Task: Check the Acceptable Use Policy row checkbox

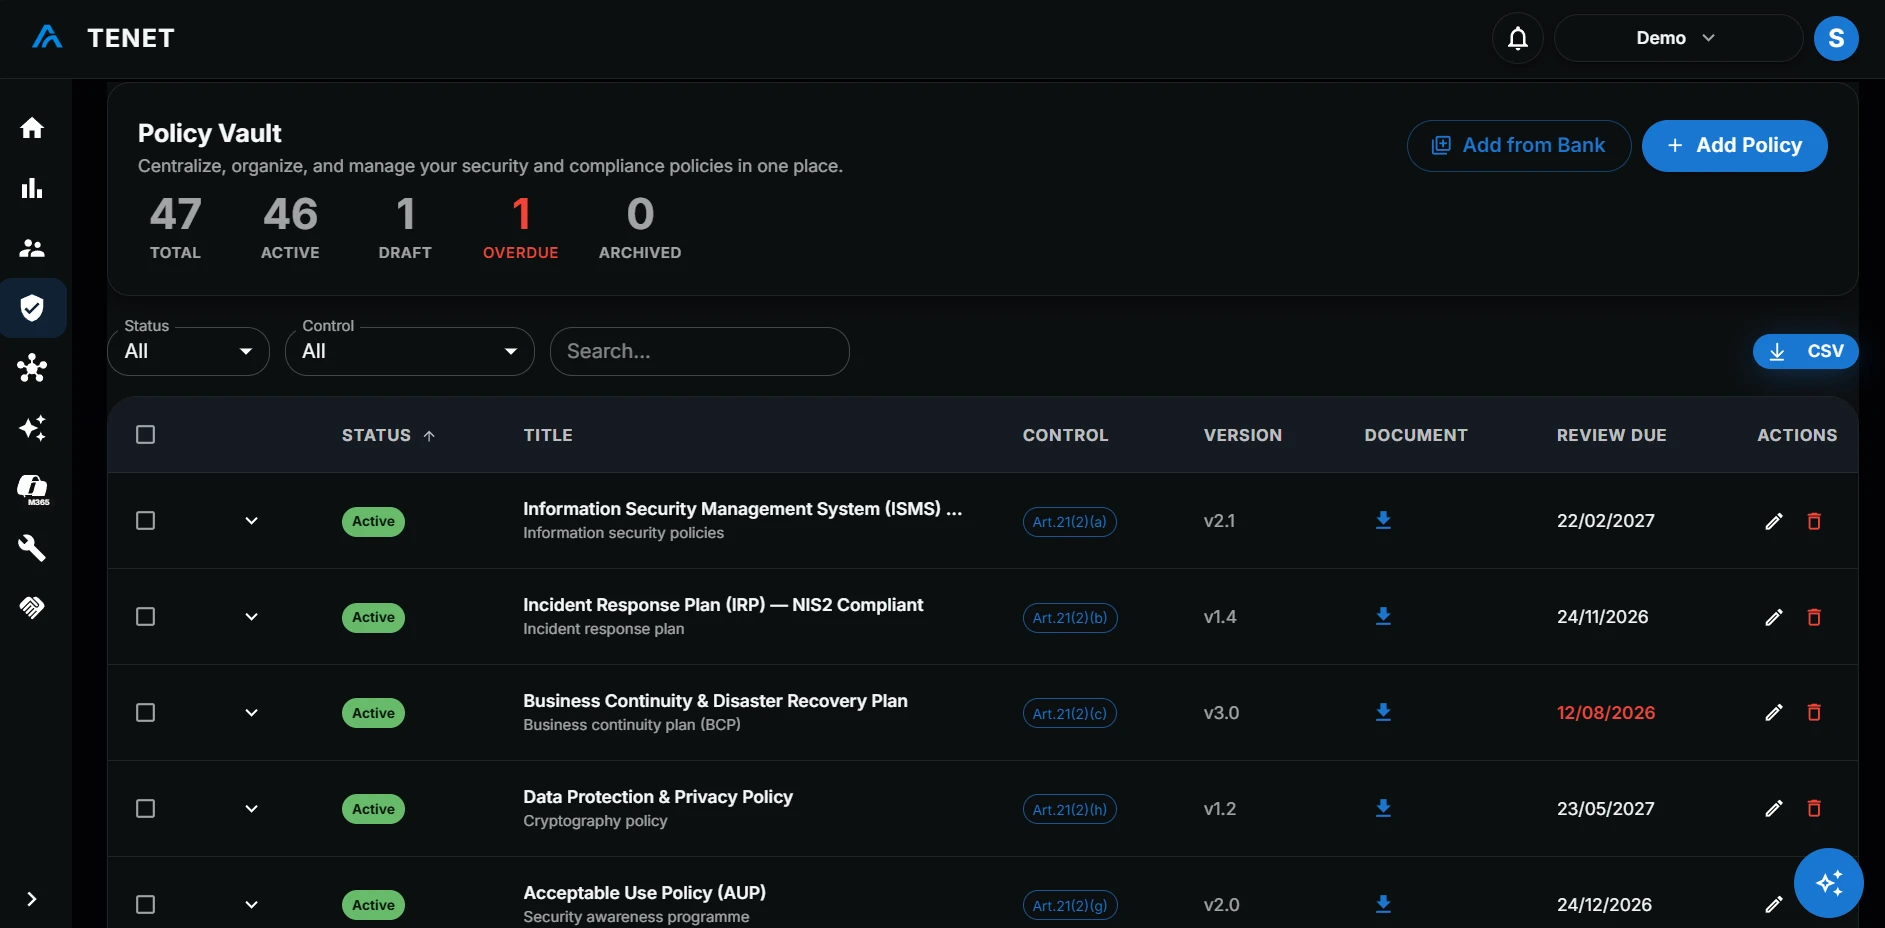Action: point(146,904)
